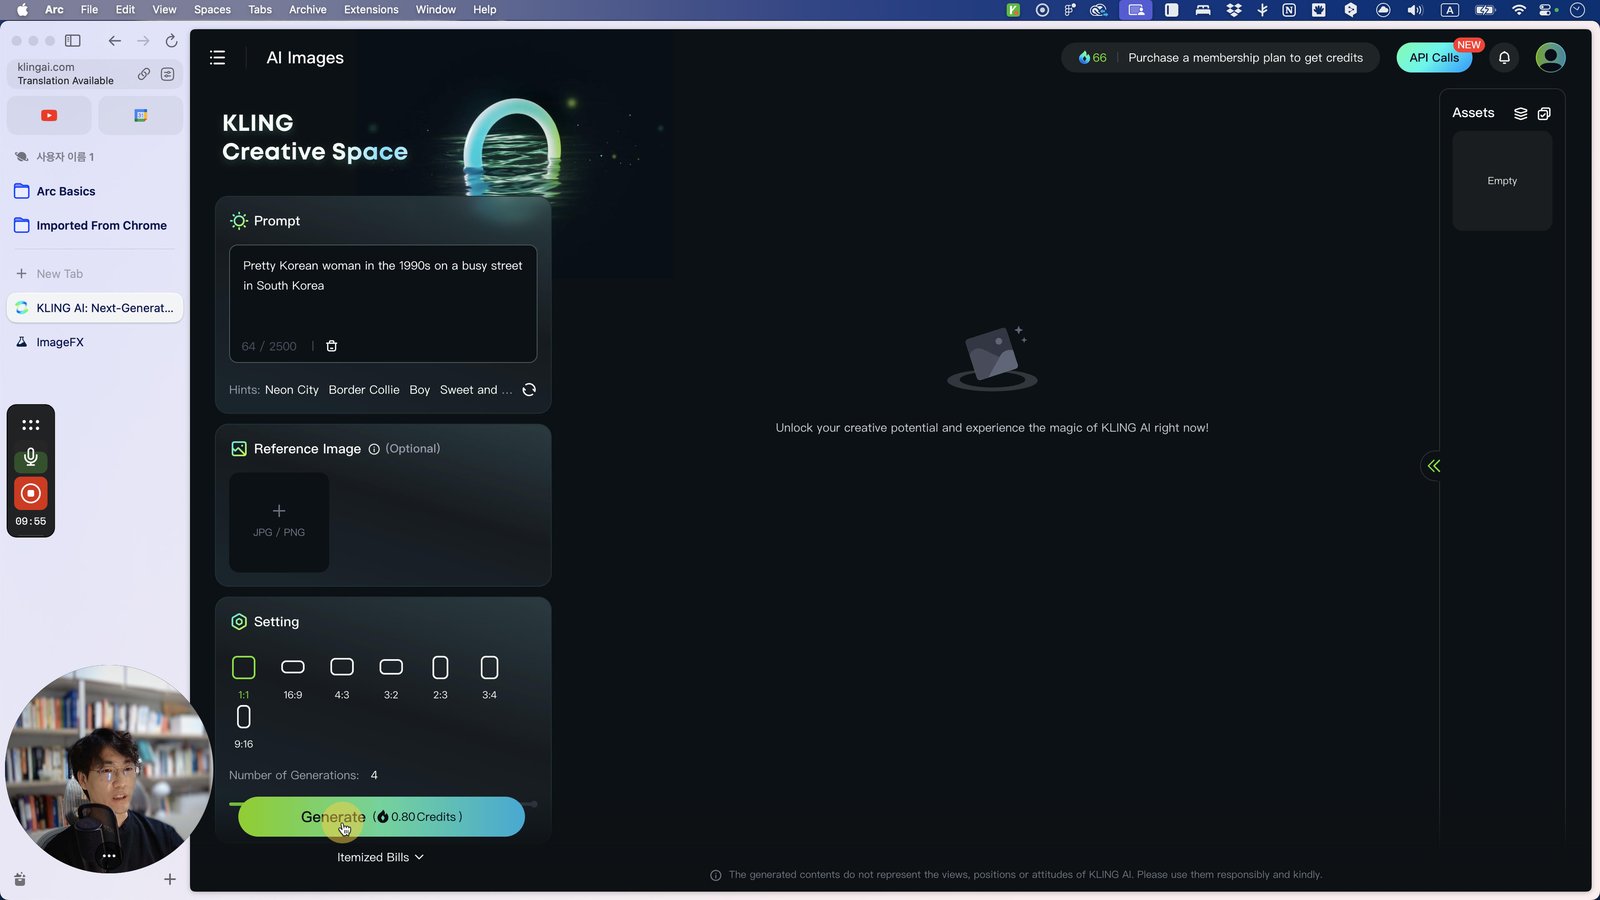Show Reference Image info tooltip icon

coord(374,449)
